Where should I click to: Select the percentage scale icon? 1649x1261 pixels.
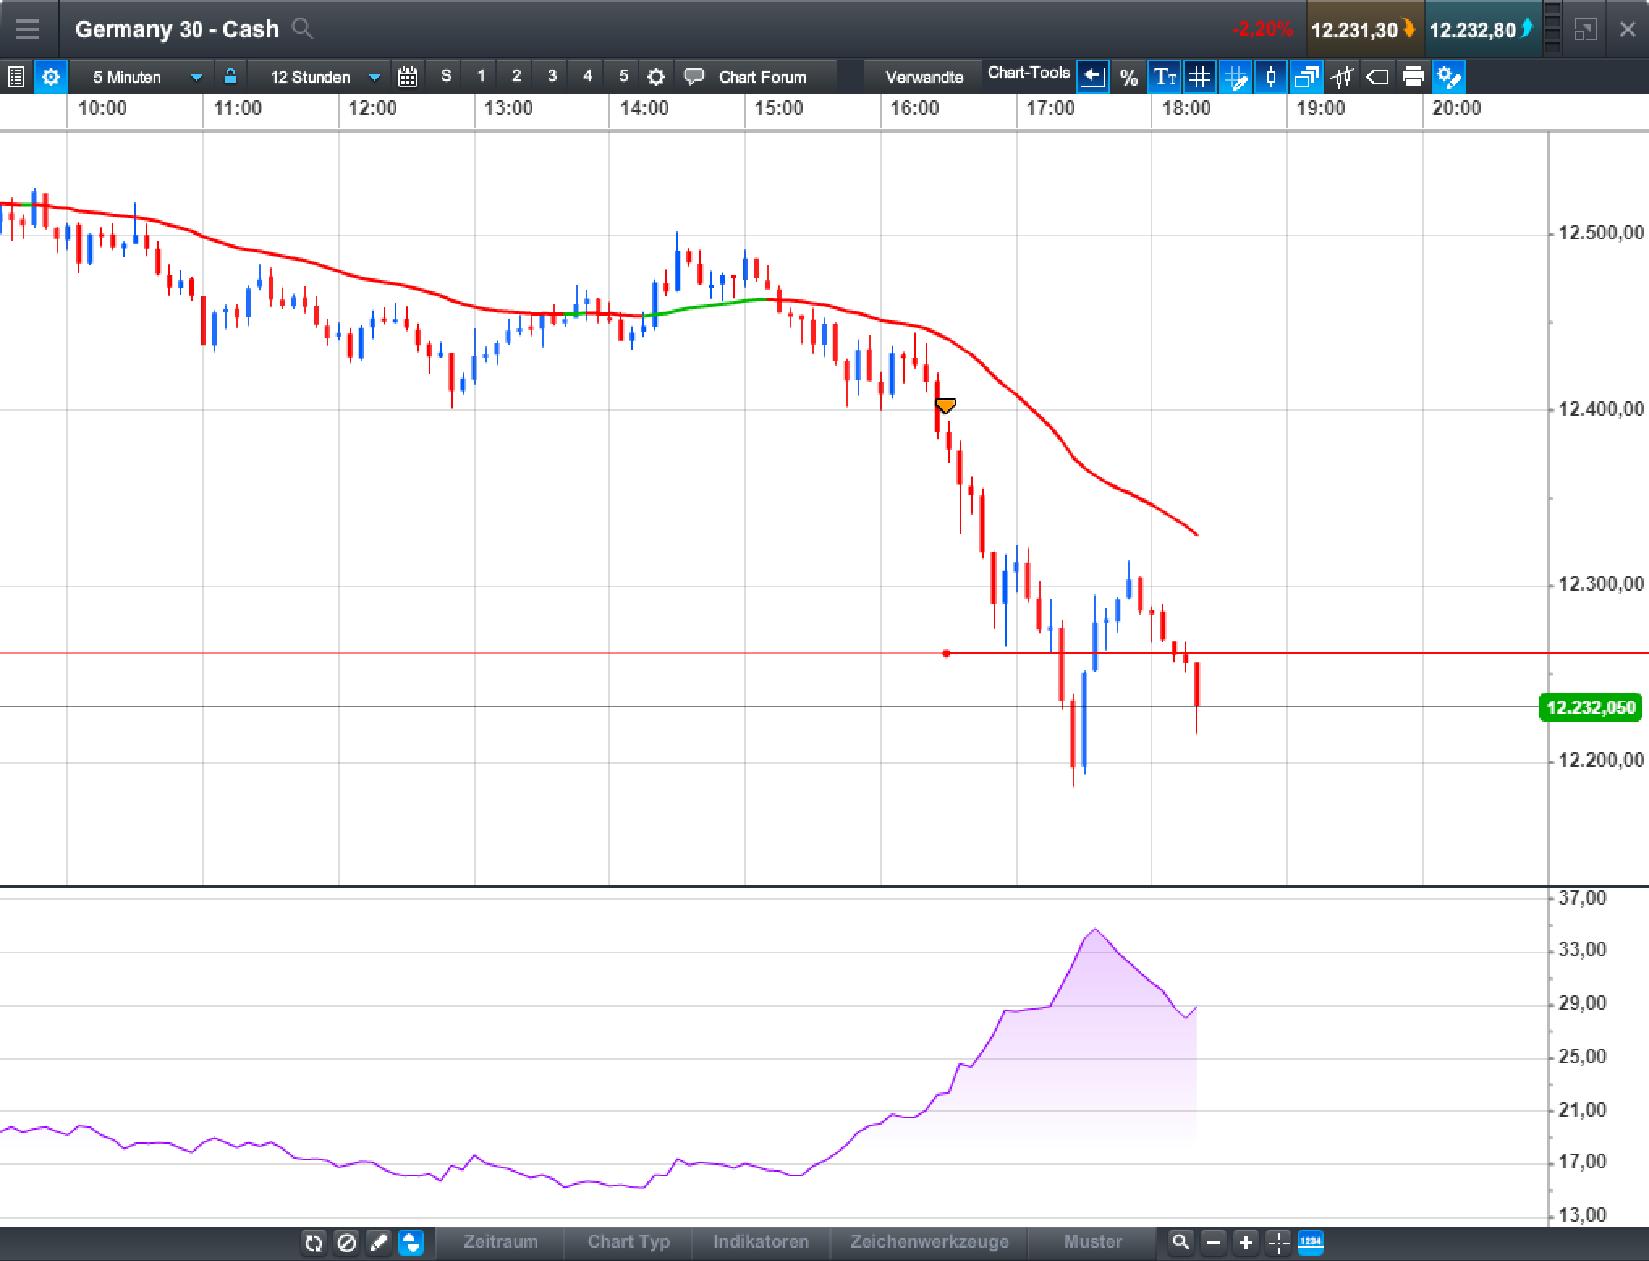pyautogui.click(x=1128, y=76)
